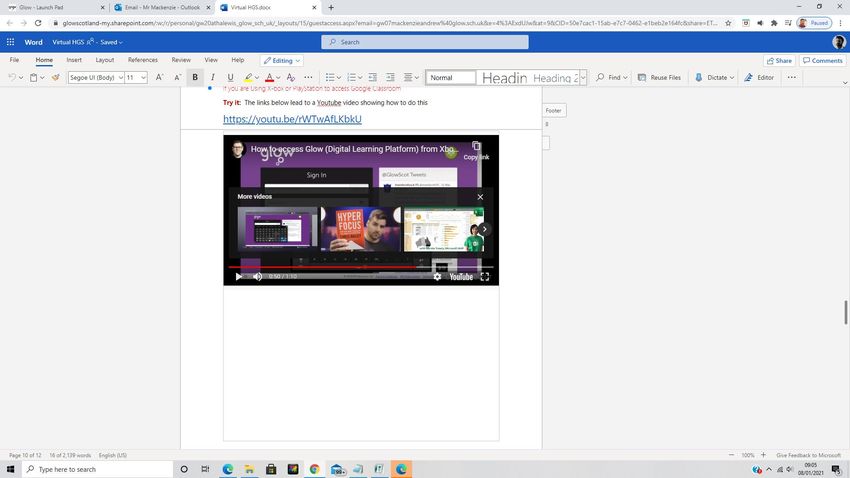Screen dimensions: 850x478
Task: Switch to the References ribbon tab
Action: coord(143,60)
